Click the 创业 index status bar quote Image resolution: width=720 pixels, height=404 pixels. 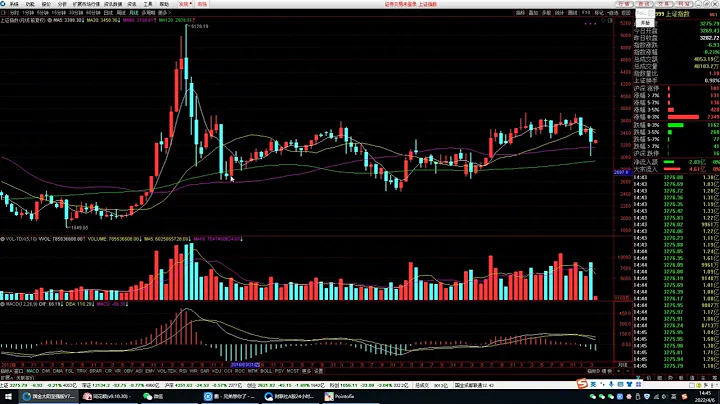(285, 385)
